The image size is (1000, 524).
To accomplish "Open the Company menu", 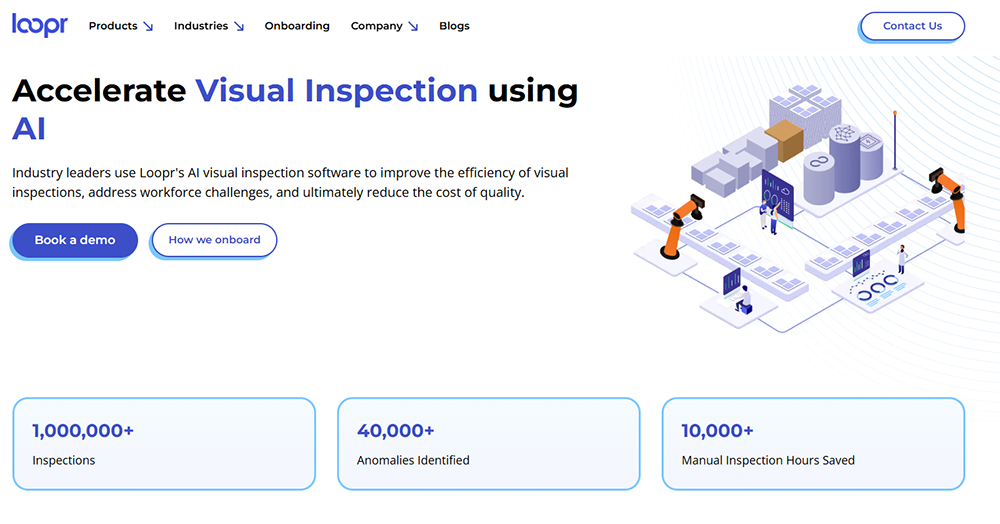I will point(376,26).
